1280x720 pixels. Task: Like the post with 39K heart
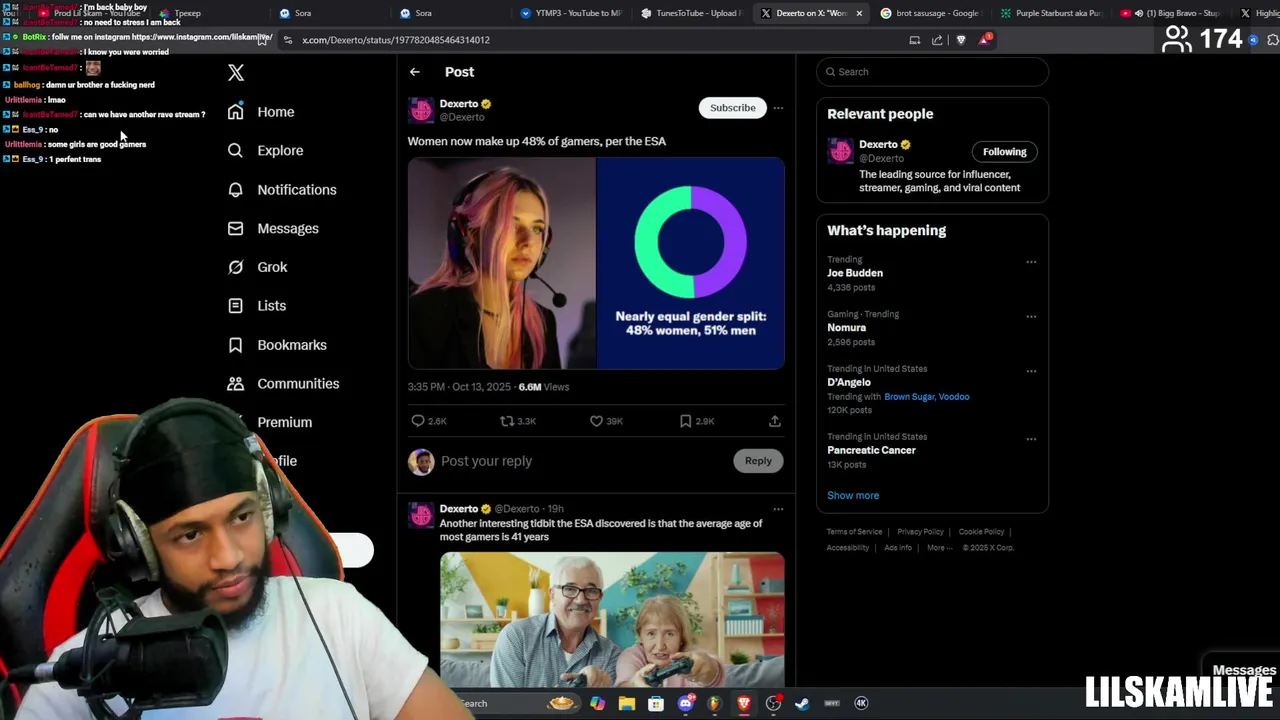coord(596,421)
